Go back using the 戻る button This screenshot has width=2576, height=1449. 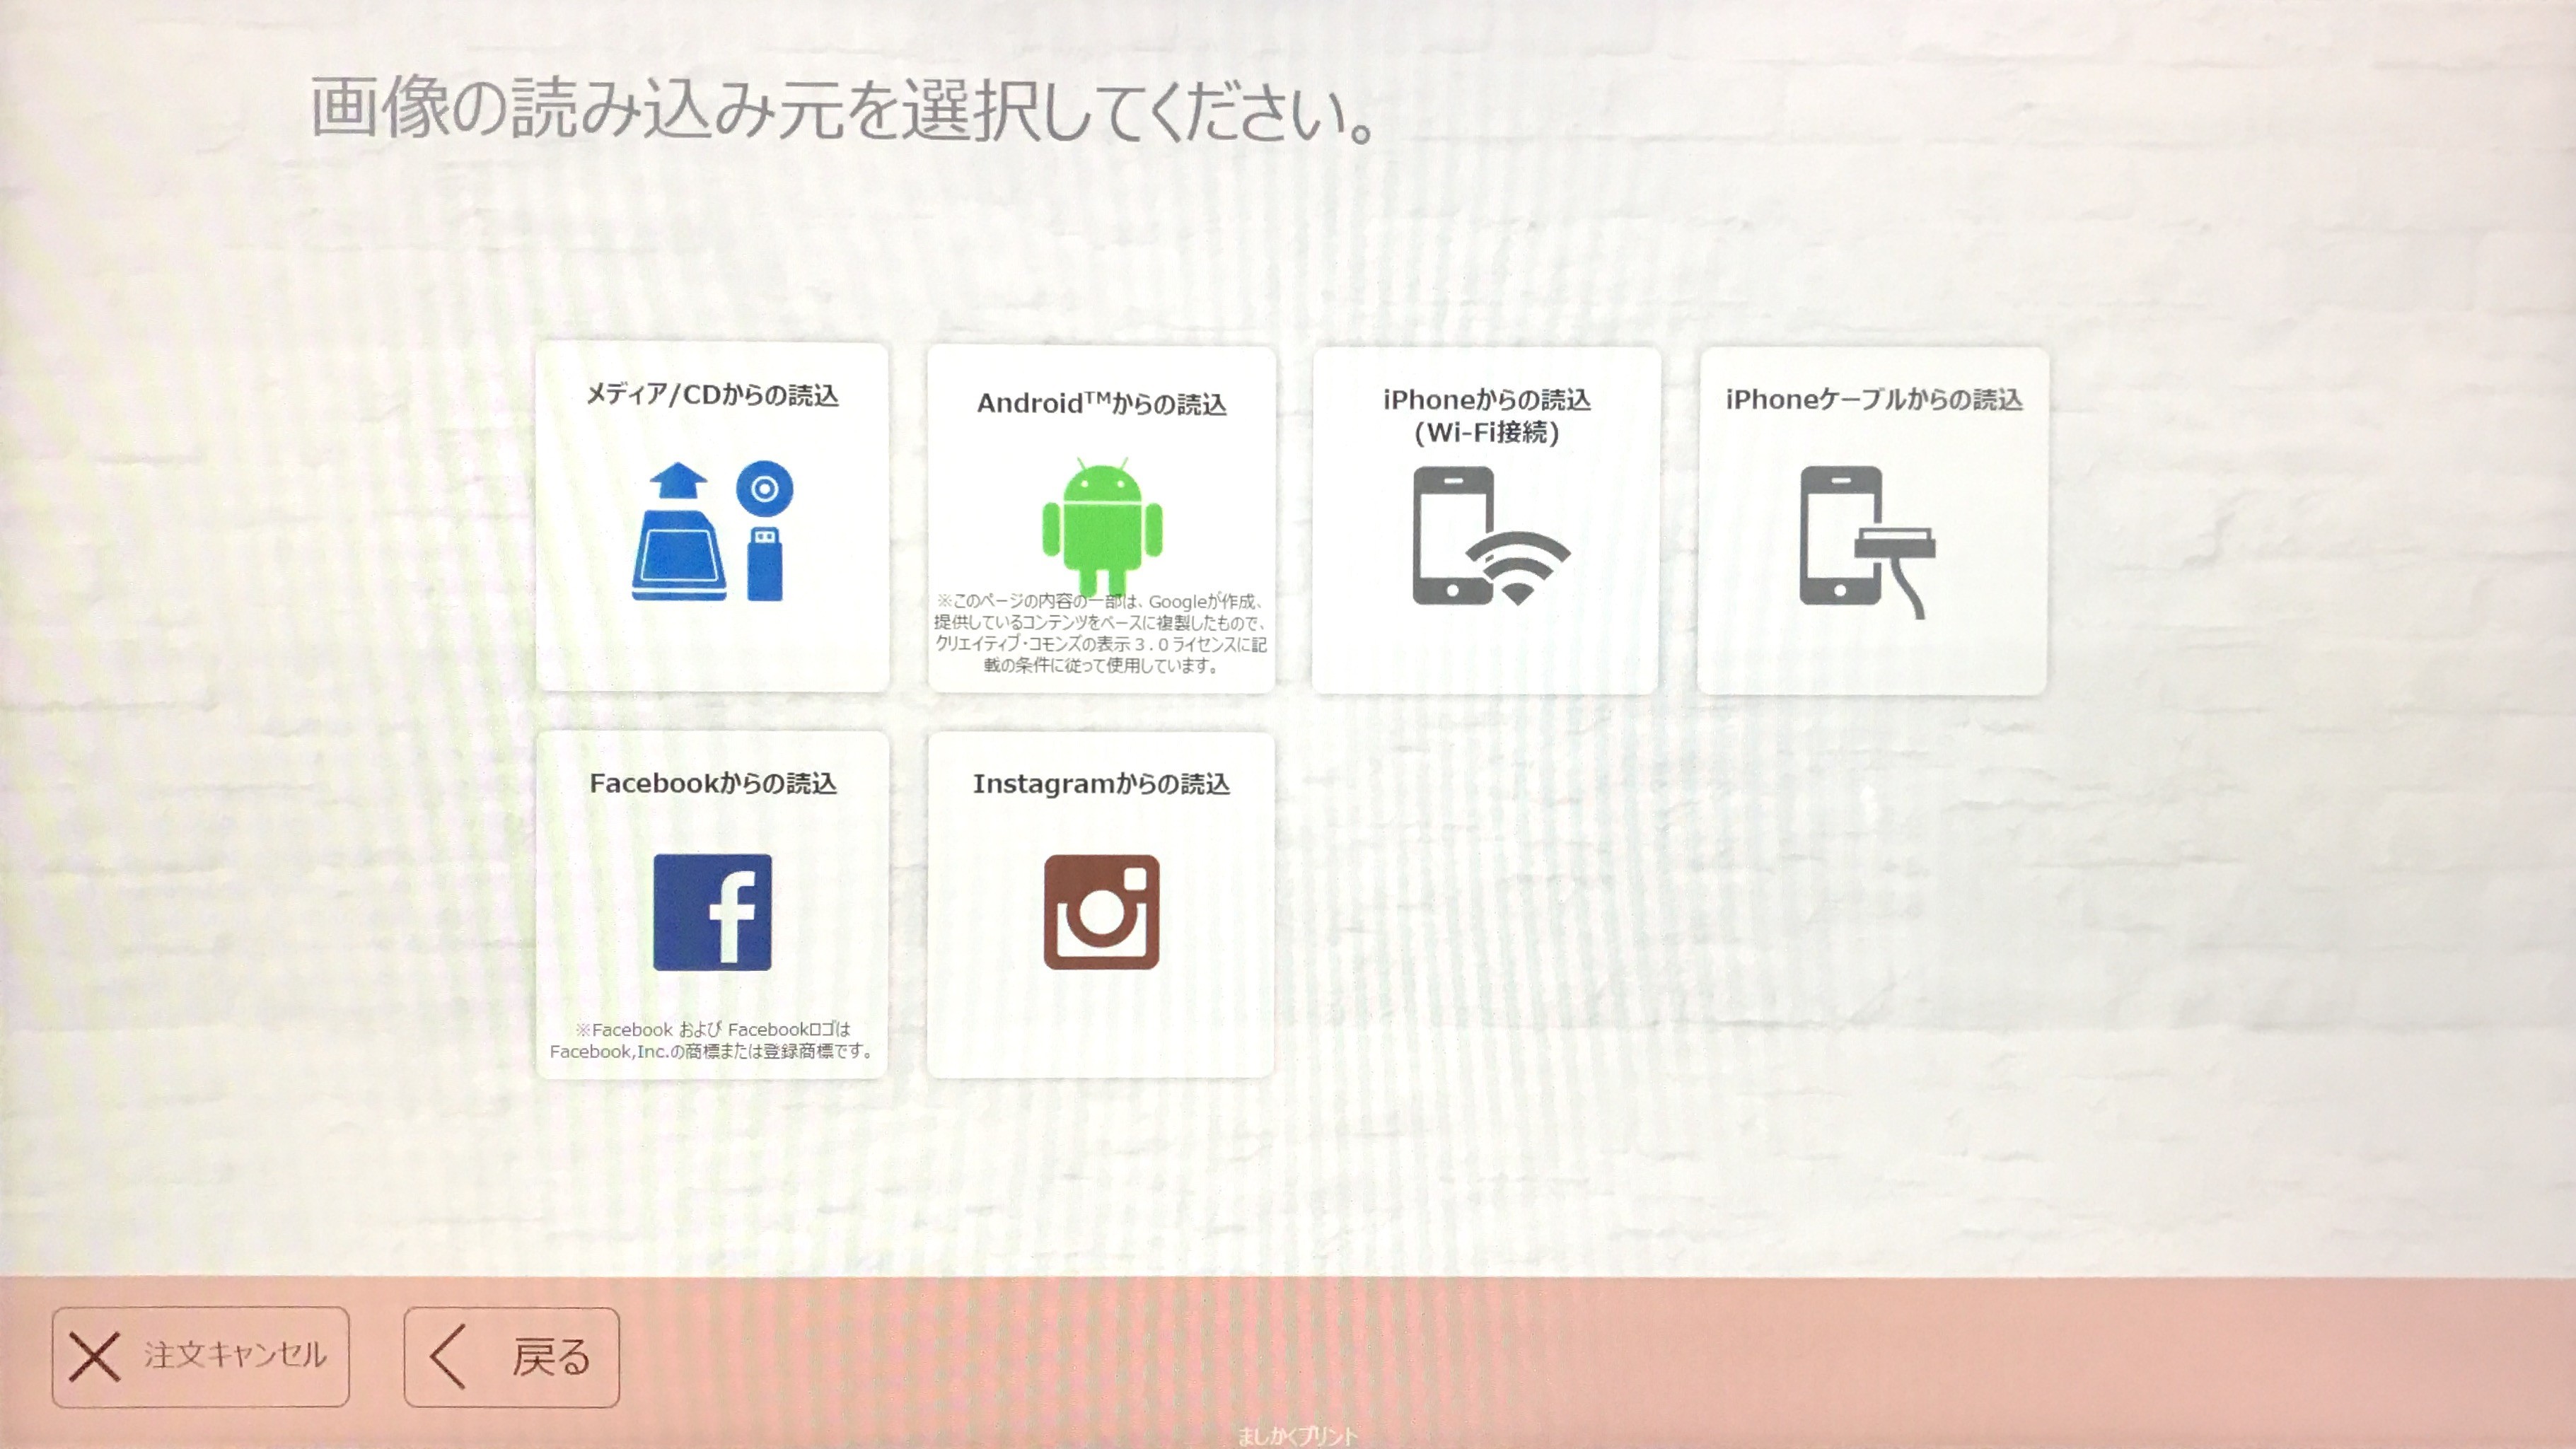(x=512, y=1357)
